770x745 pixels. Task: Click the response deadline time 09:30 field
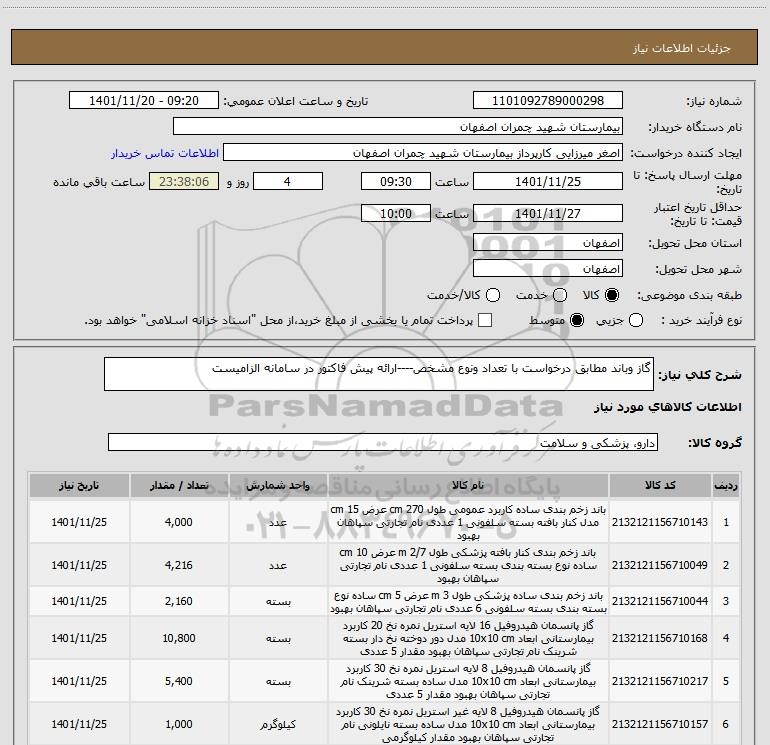coord(396,181)
